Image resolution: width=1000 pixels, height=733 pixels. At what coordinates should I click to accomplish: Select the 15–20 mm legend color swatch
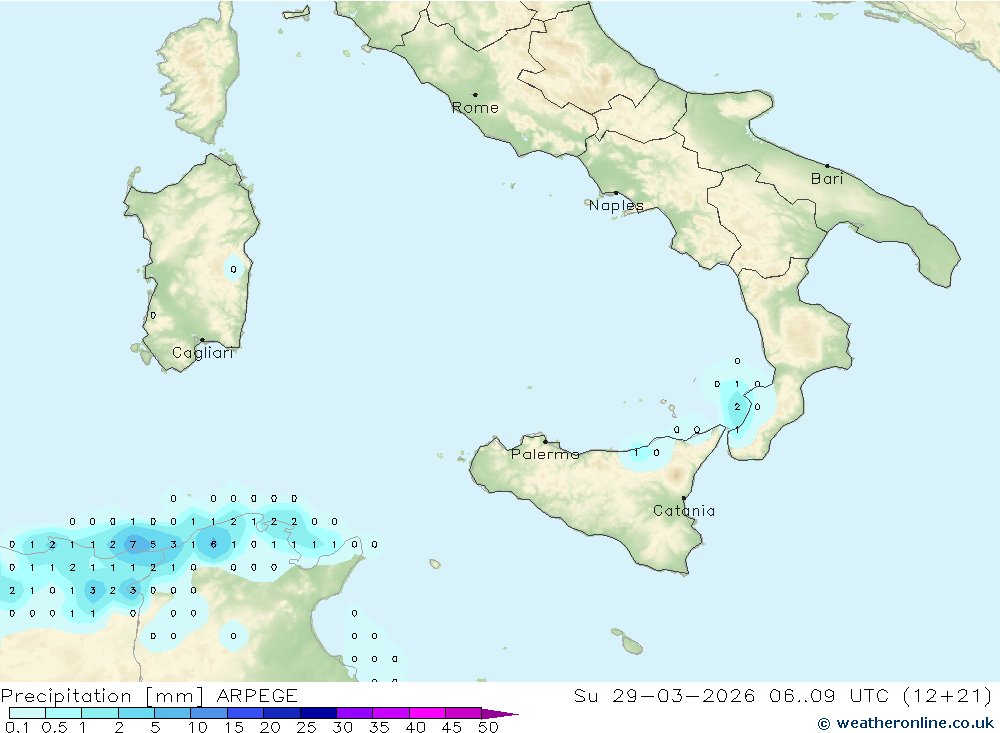pos(245,713)
